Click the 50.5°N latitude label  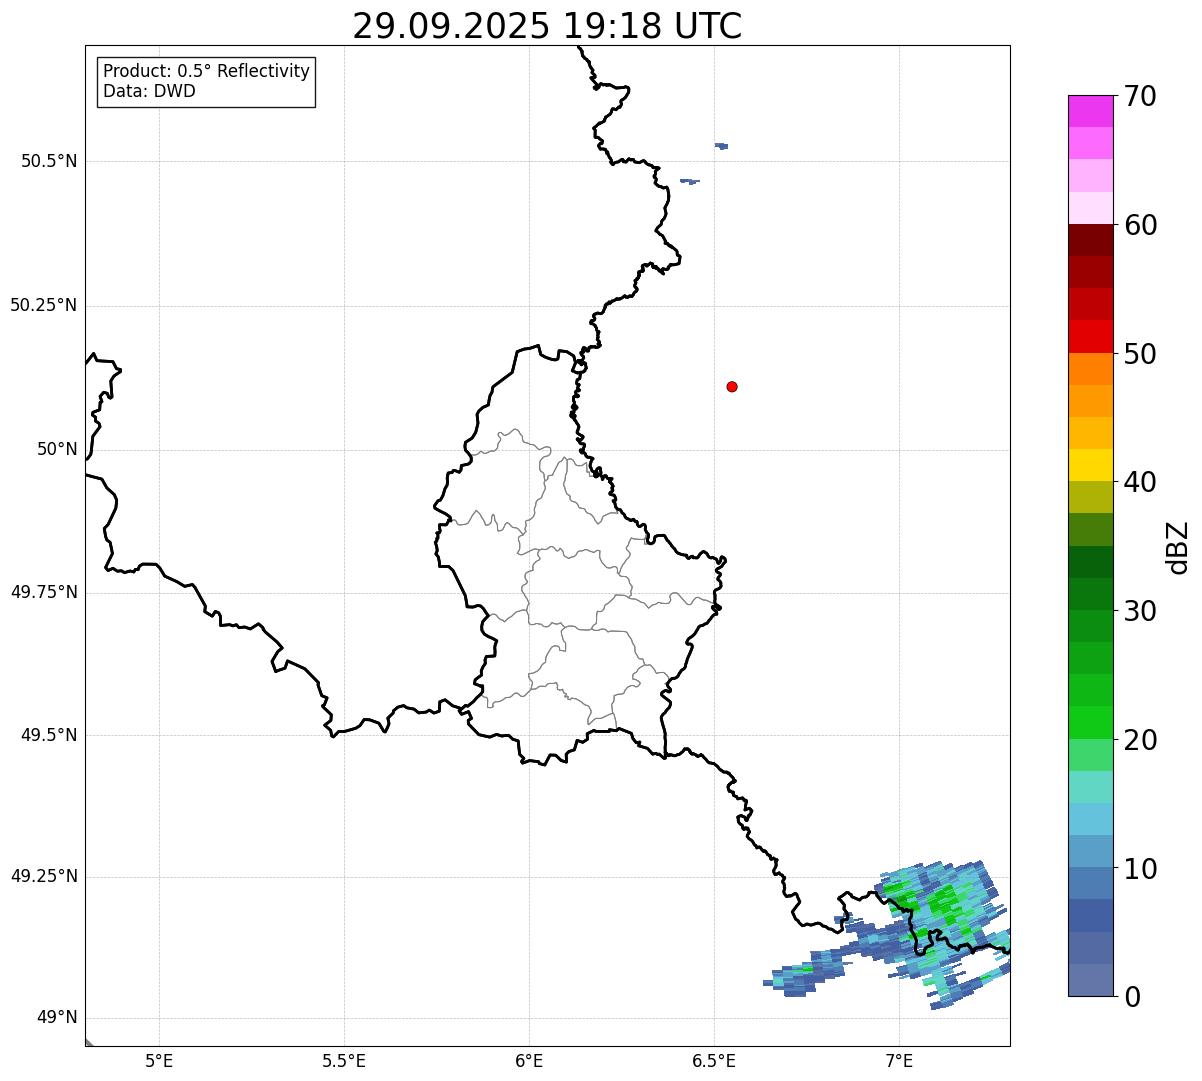coord(49,161)
